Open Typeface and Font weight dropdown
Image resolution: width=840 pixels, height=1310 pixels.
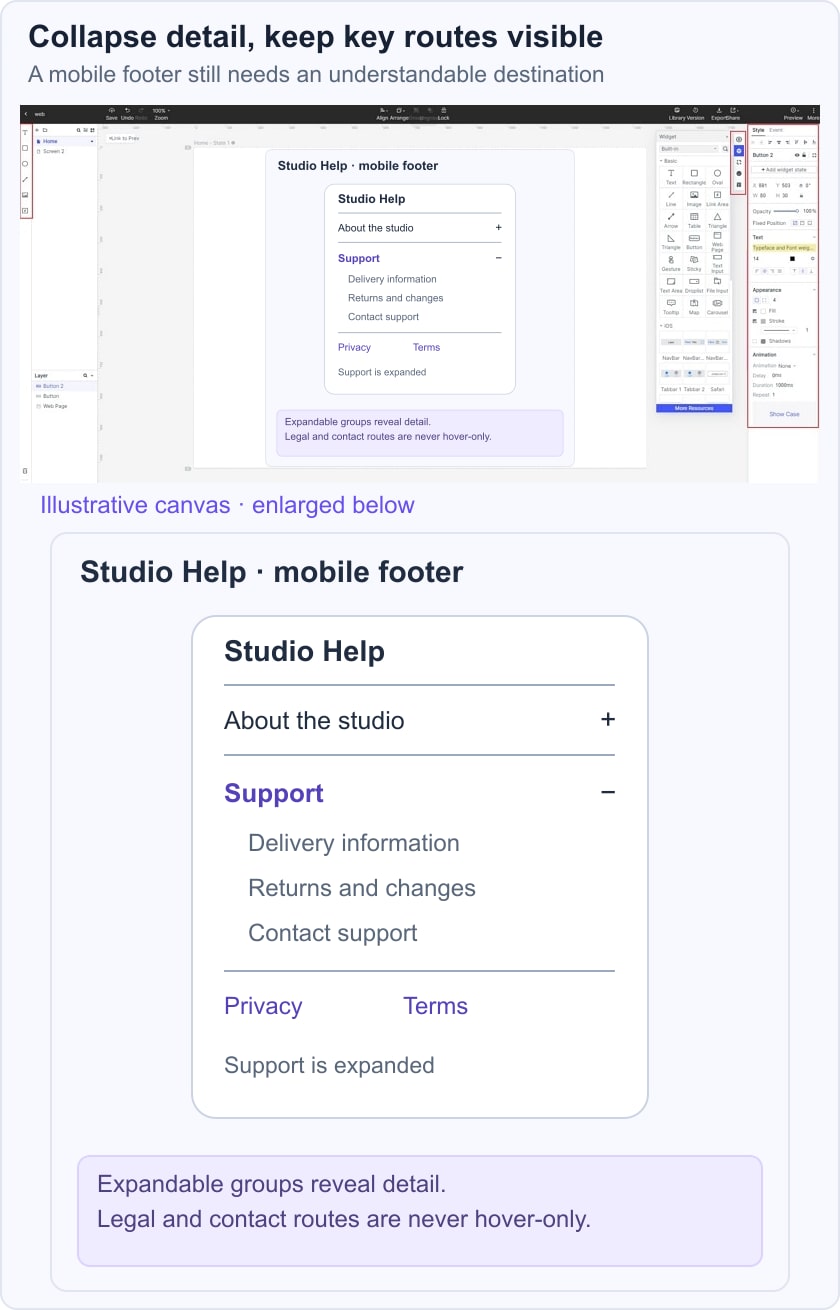(784, 248)
